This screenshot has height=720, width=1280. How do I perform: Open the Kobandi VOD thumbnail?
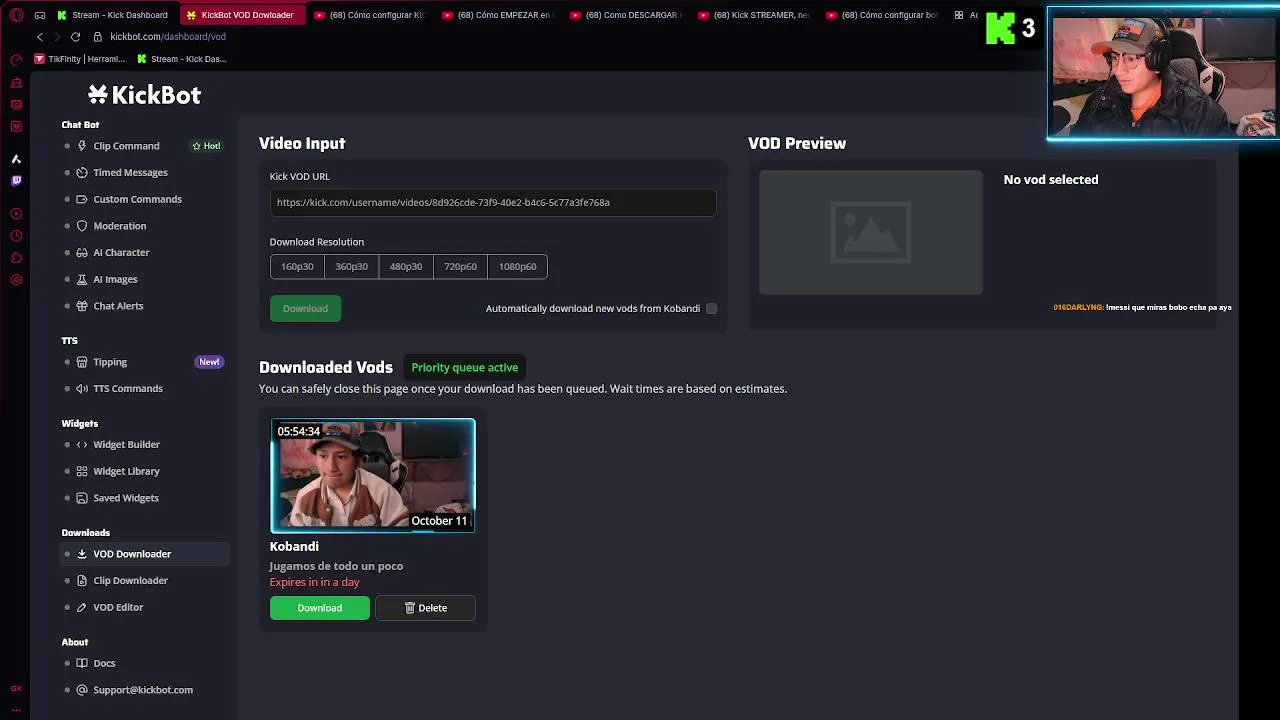tap(373, 475)
